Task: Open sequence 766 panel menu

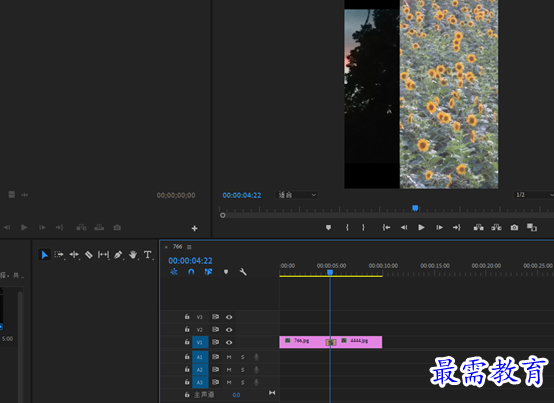Action: (x=189, y=247)
